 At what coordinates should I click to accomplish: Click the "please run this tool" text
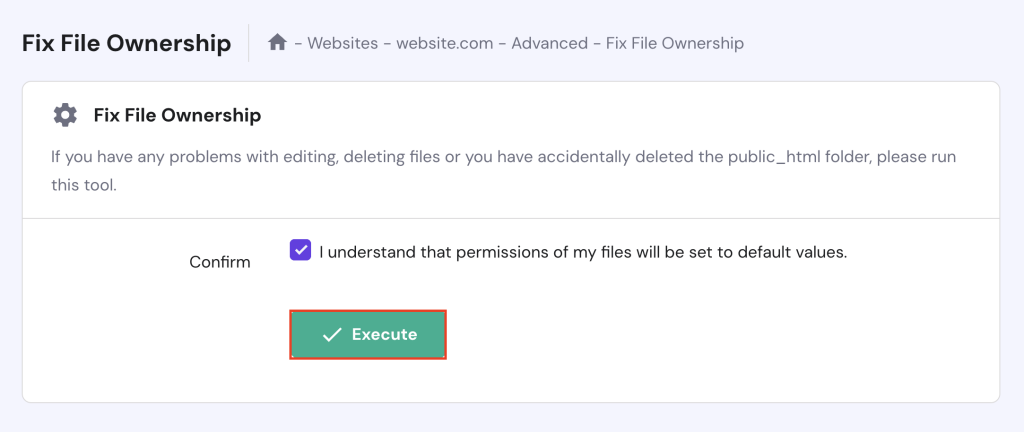point(85,186)
